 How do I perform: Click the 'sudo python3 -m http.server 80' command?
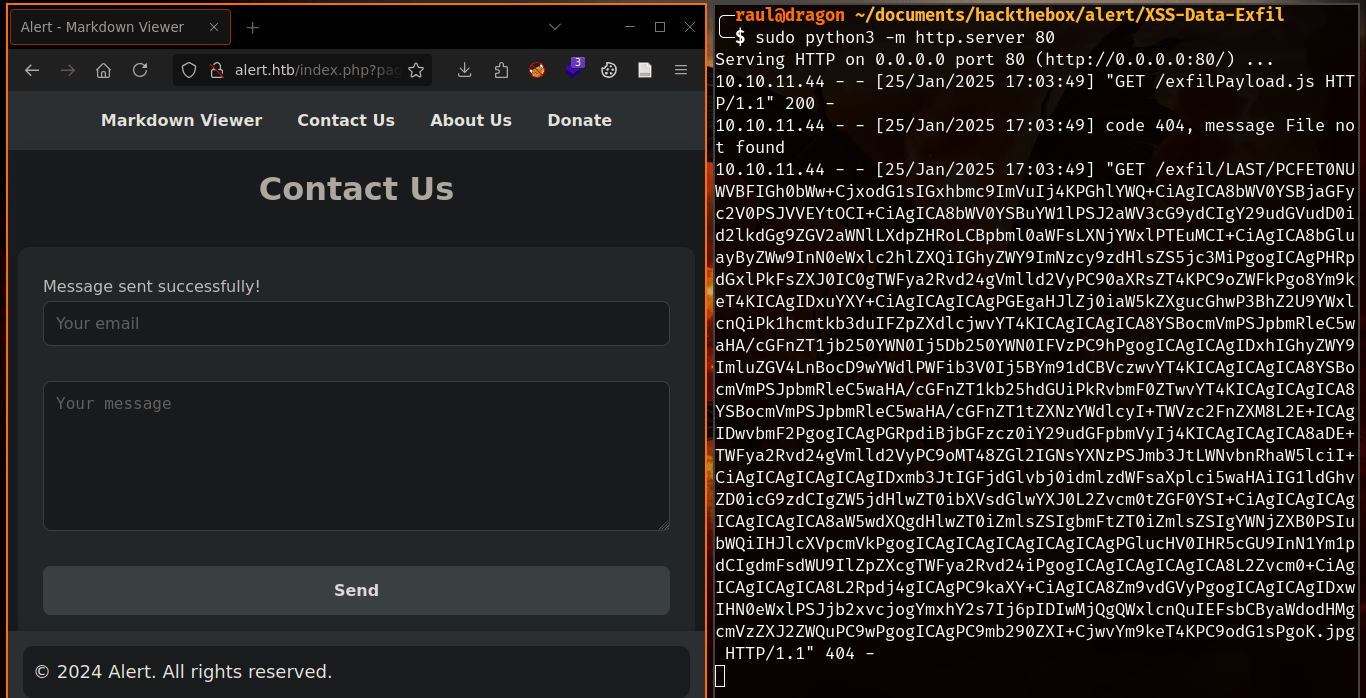pyautogui.click(x=905, y=37)
